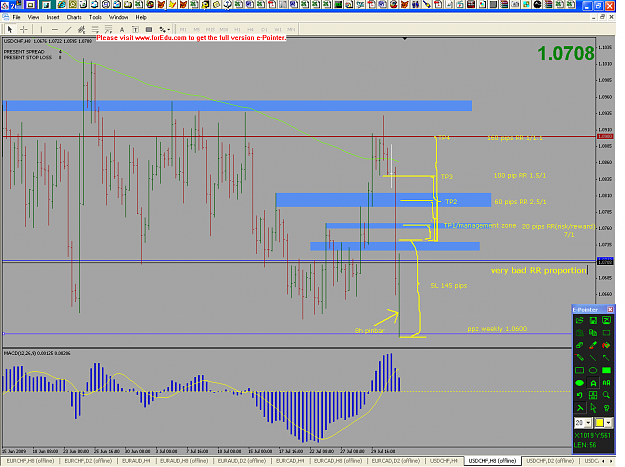Select e-Pointer paint bucket tool
Screen dimensions: 625x467
pos(606,345)
